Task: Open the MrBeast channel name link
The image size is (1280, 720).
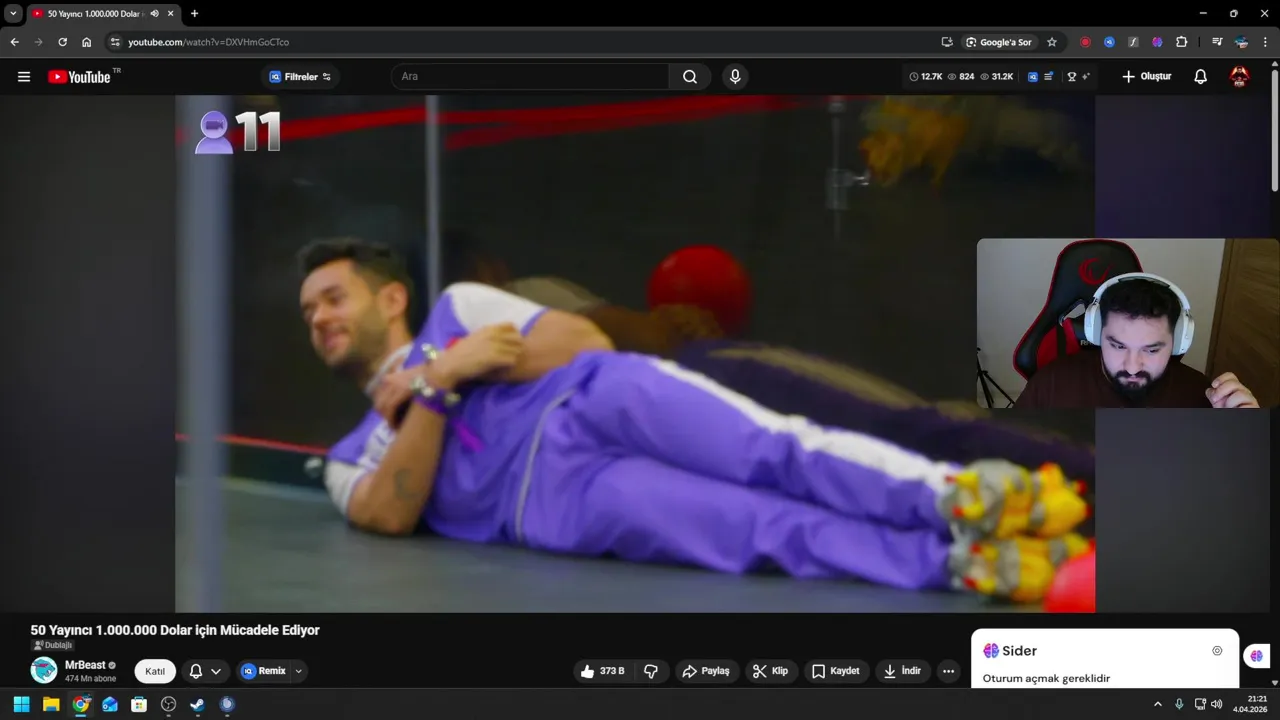Action: [x=85, y=665]
